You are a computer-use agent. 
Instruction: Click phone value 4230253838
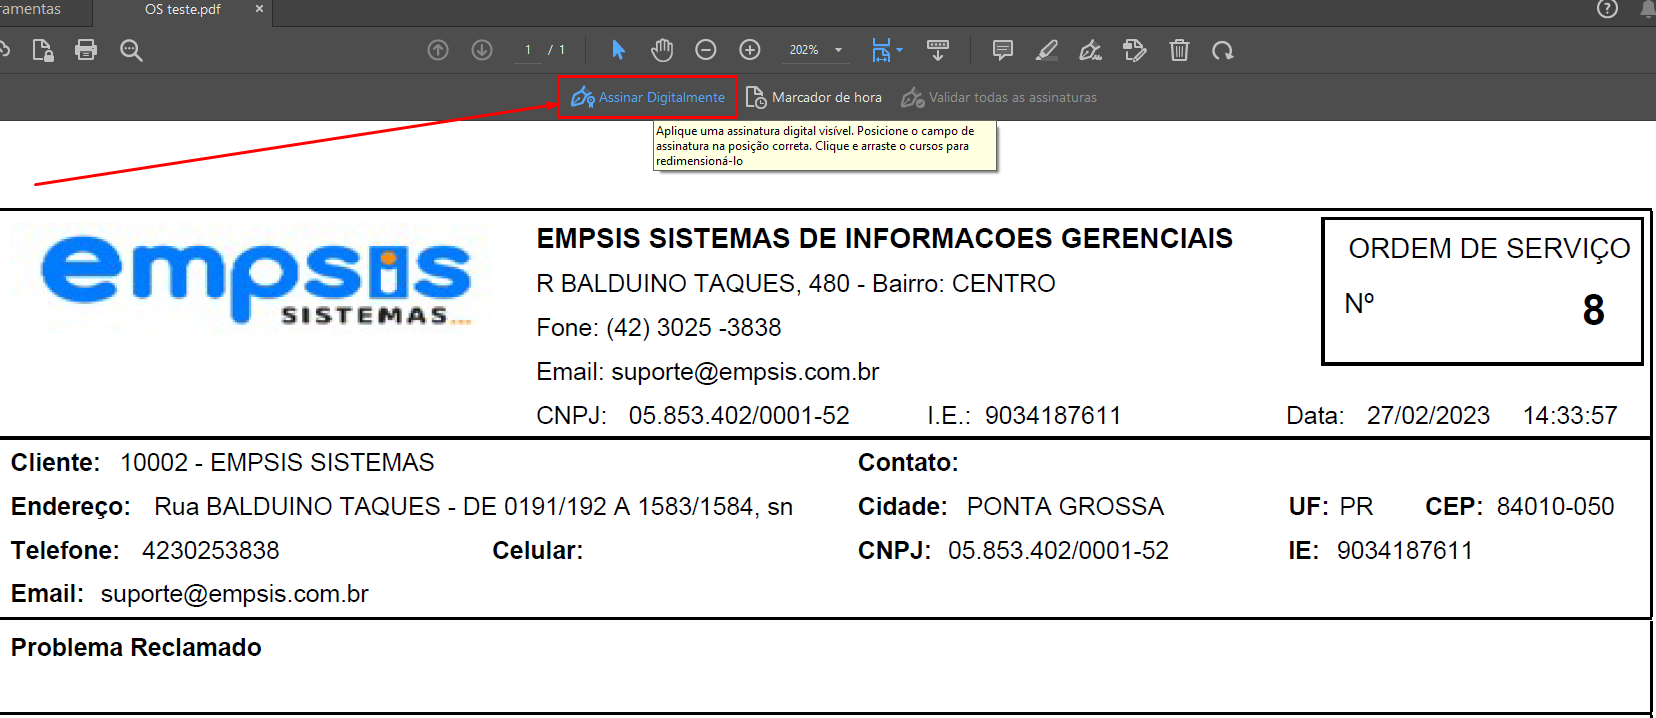click(210, 550)
